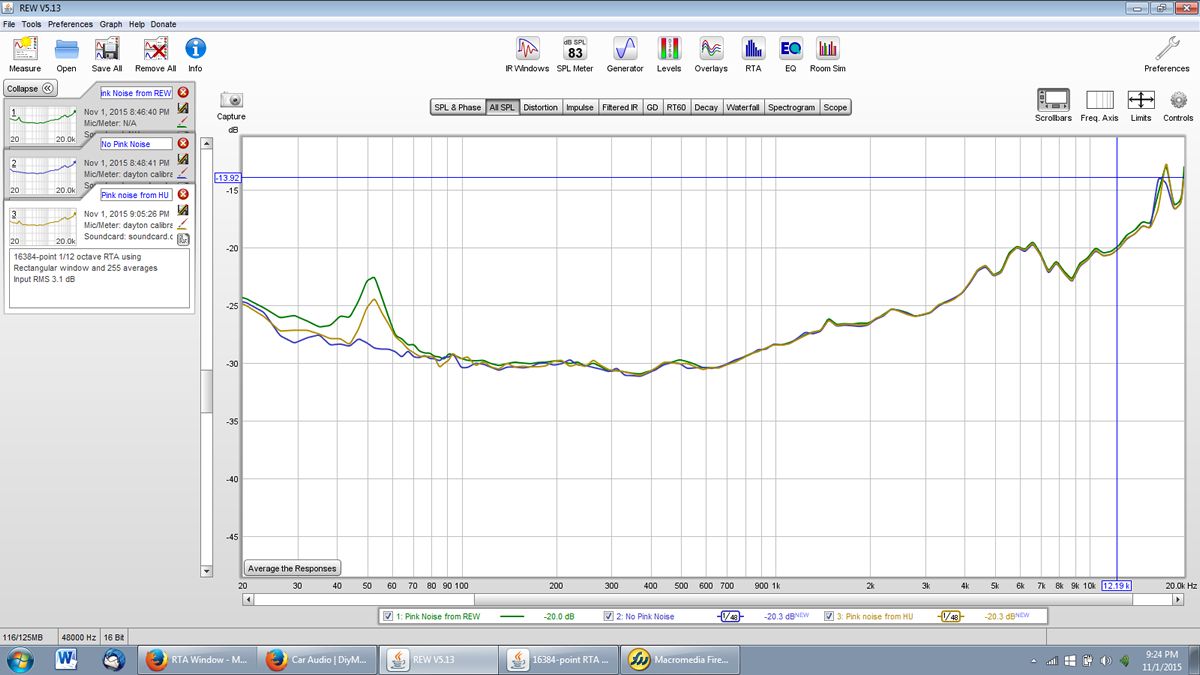Viewport: 1200px width, 675px height.
Task: Capture the current graph image
Action: tap(231, 100)
